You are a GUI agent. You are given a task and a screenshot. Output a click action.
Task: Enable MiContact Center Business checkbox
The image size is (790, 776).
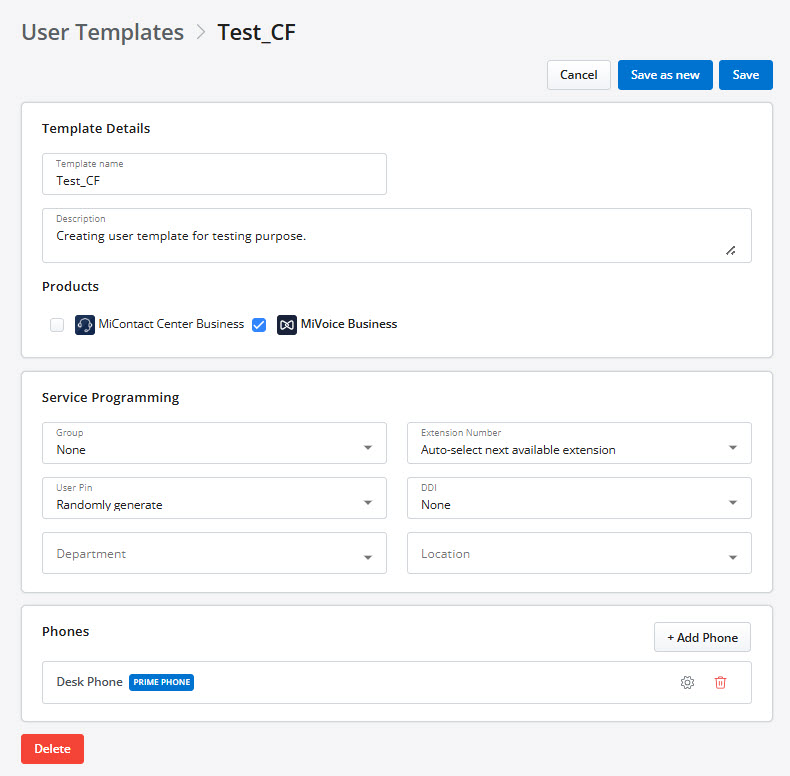[x=57, y=325]
